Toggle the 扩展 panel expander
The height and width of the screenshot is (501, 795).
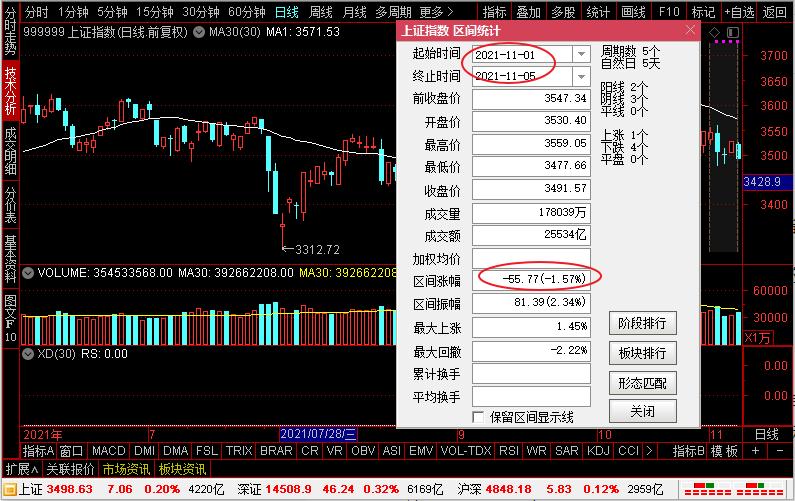click(x=22, y=469)
